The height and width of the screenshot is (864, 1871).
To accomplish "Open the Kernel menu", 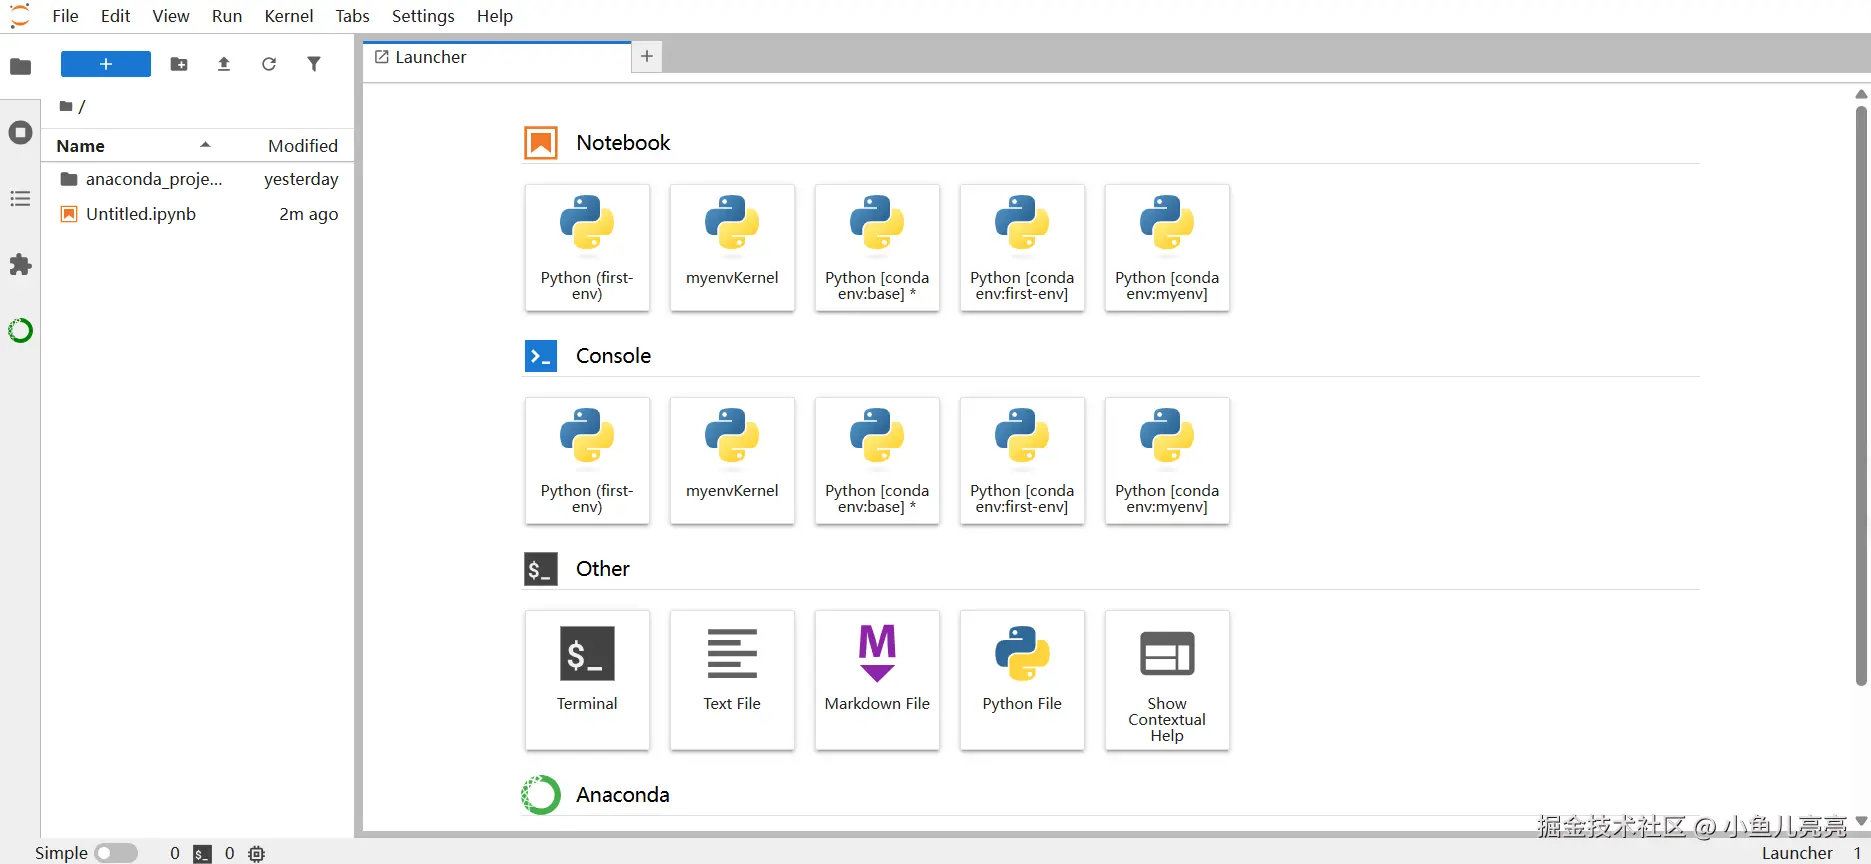I will click(x=289, y=16).
